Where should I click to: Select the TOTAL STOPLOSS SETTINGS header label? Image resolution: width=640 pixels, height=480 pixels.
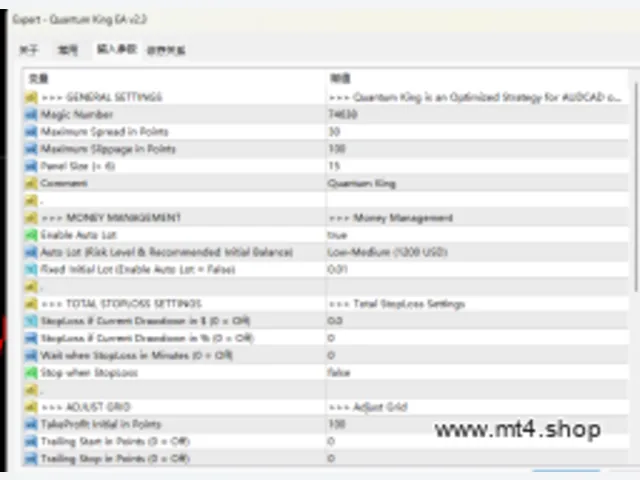click(x=122, y=304)
